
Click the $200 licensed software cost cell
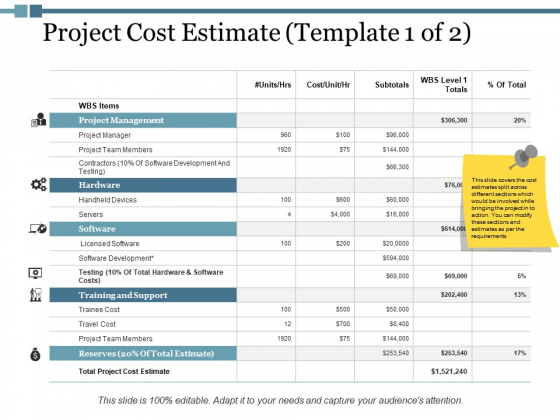(x=343, y=244)
